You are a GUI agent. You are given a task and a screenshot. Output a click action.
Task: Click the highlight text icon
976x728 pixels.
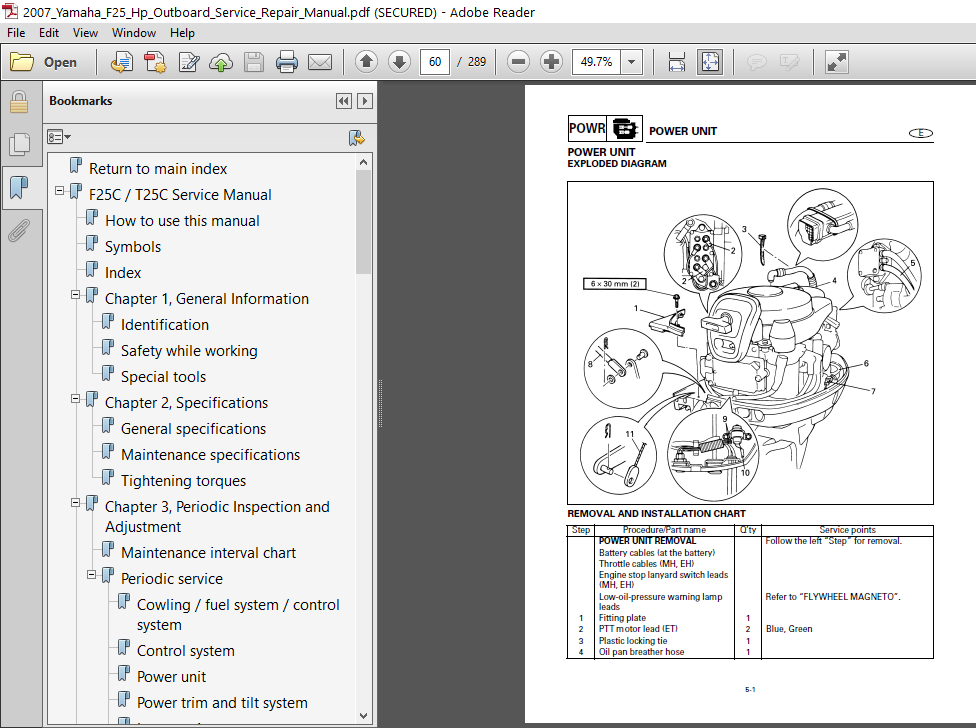pos(789,62)
